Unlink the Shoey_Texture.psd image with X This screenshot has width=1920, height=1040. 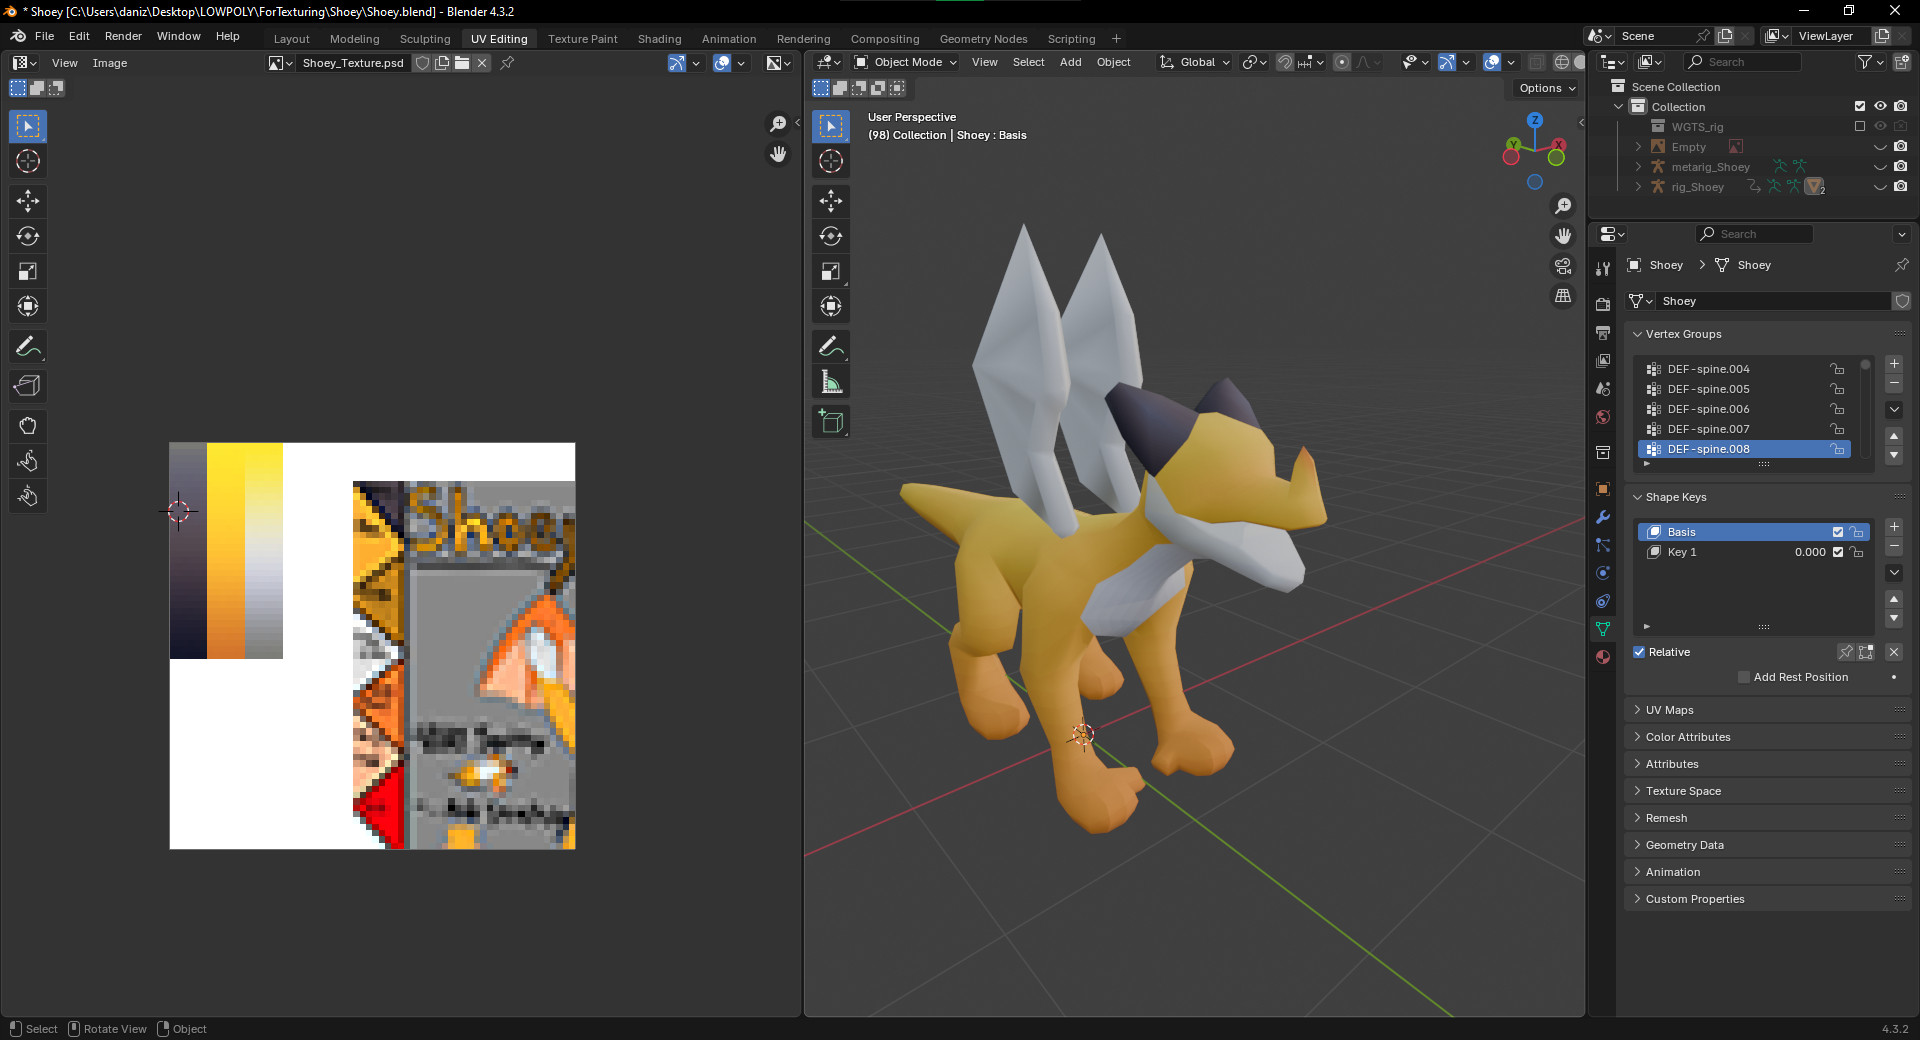coord(482,63)
